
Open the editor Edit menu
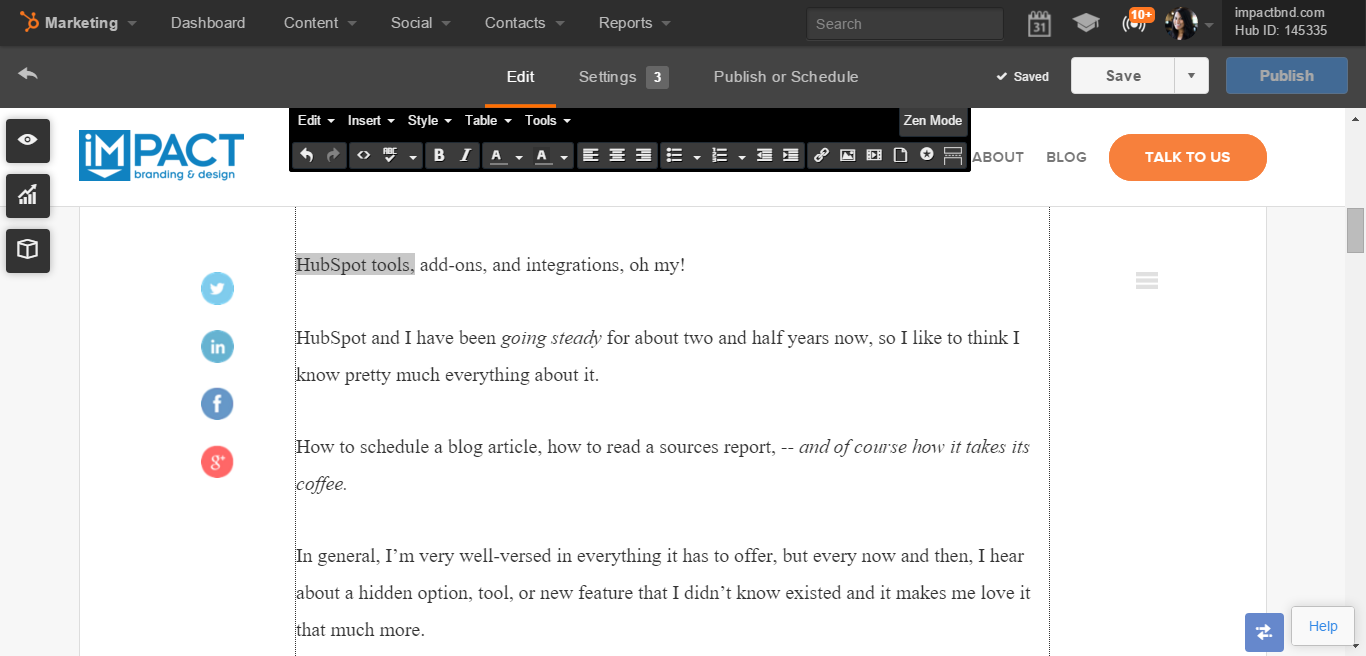pyautogui.click(x=316, y=120)
